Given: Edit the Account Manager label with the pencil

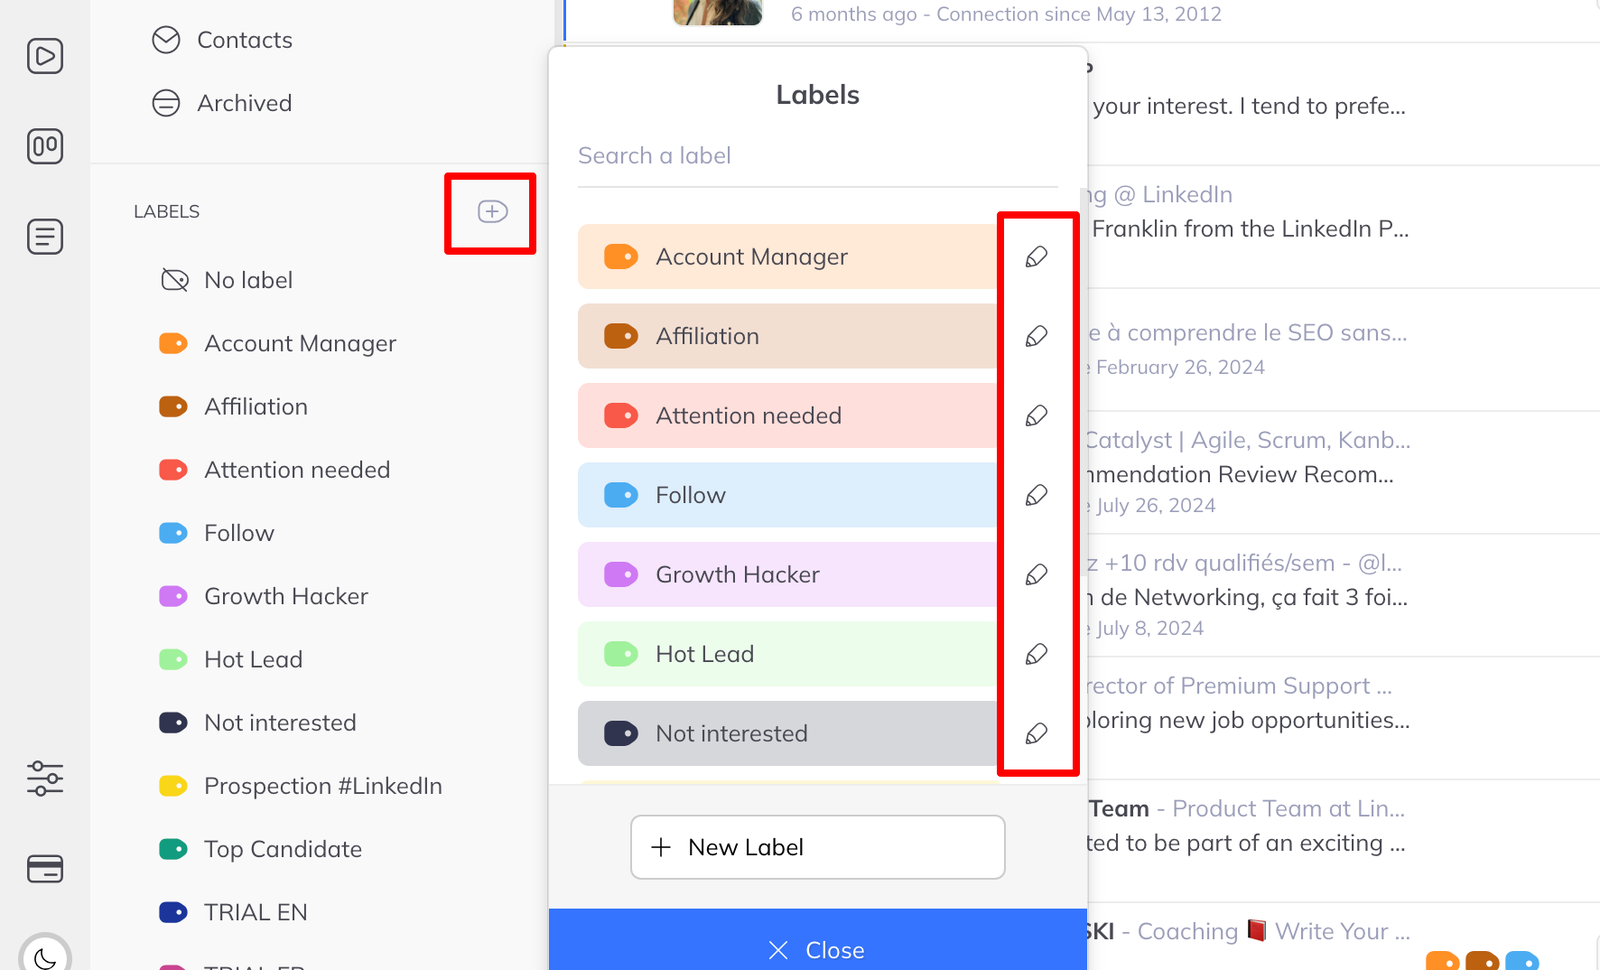Looking at the screenshot, I should tap(1037, 257).
